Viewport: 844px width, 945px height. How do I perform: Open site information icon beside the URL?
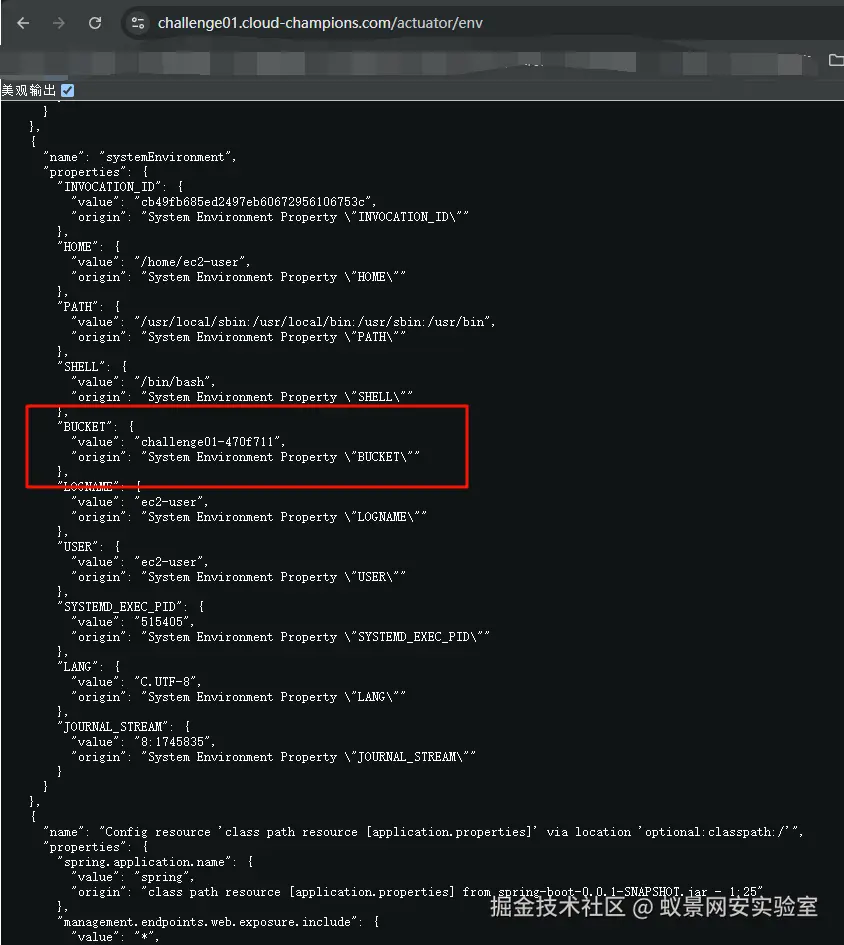click(138, 23)
